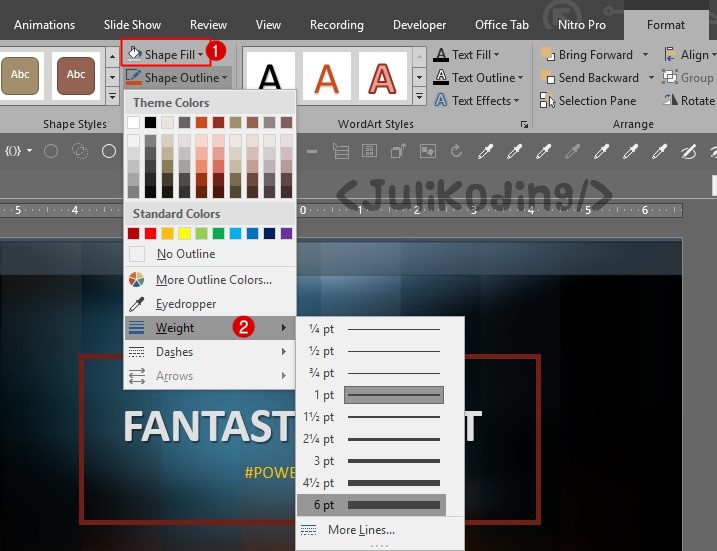Select the Eyedropper option
This screenshot has width=717, height=551.
tap(210, 304)
